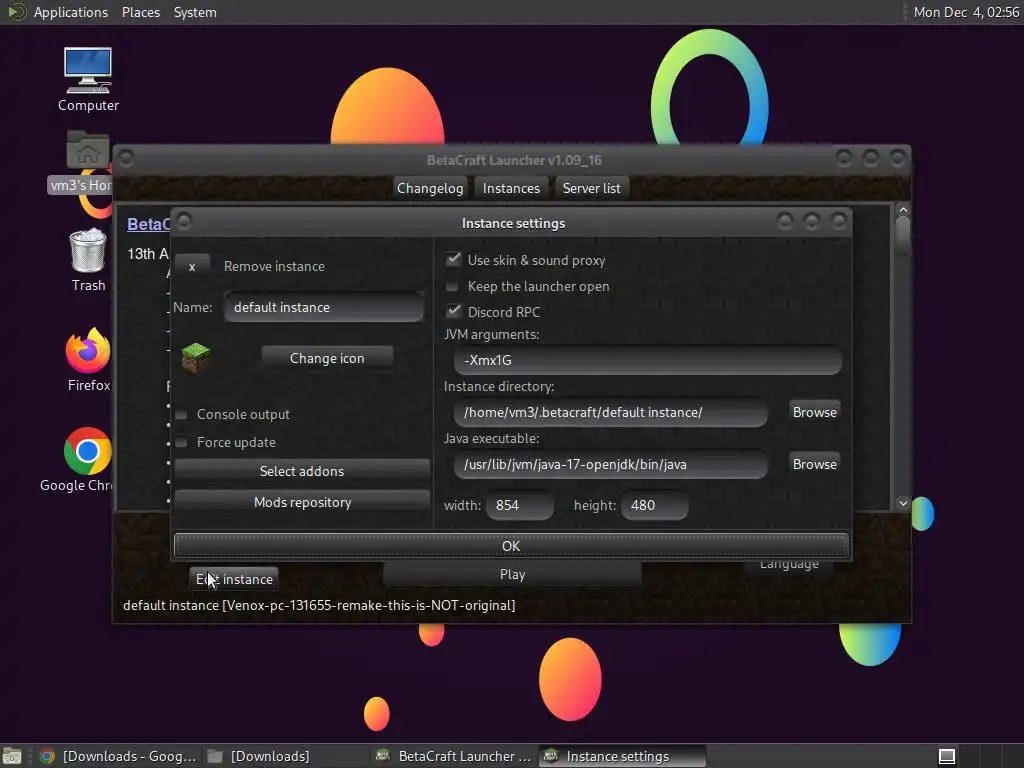Open the Trash desktop icon
This screenshot has width=1024, height=768.
coord(88,259)
